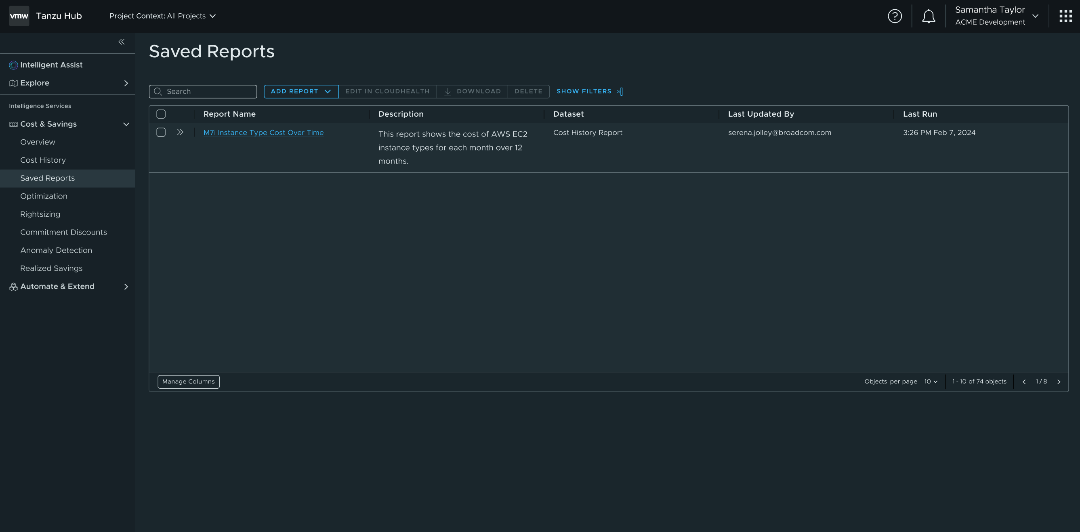This screenshot has width=1080, height=532.
Task: Click the Intelligent Assist icon
Action: click(13, 65)
